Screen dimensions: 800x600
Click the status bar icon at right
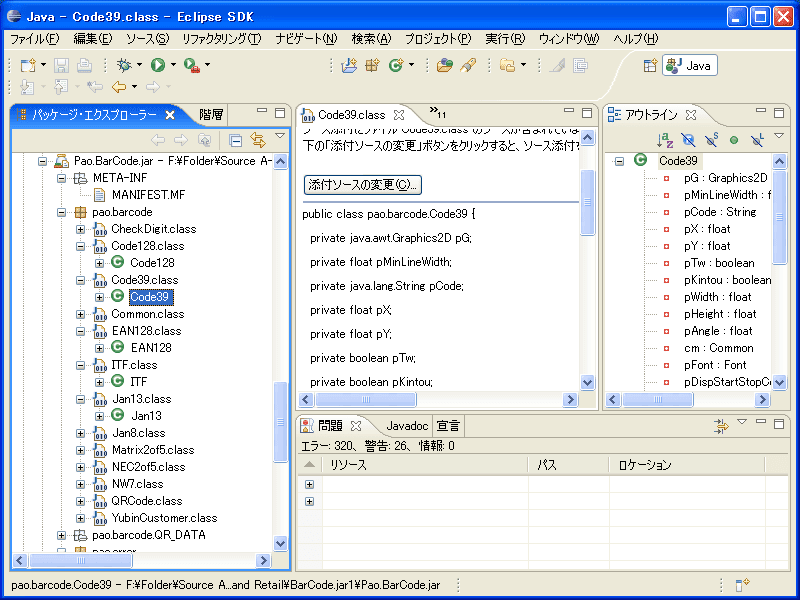pos(742,585)
